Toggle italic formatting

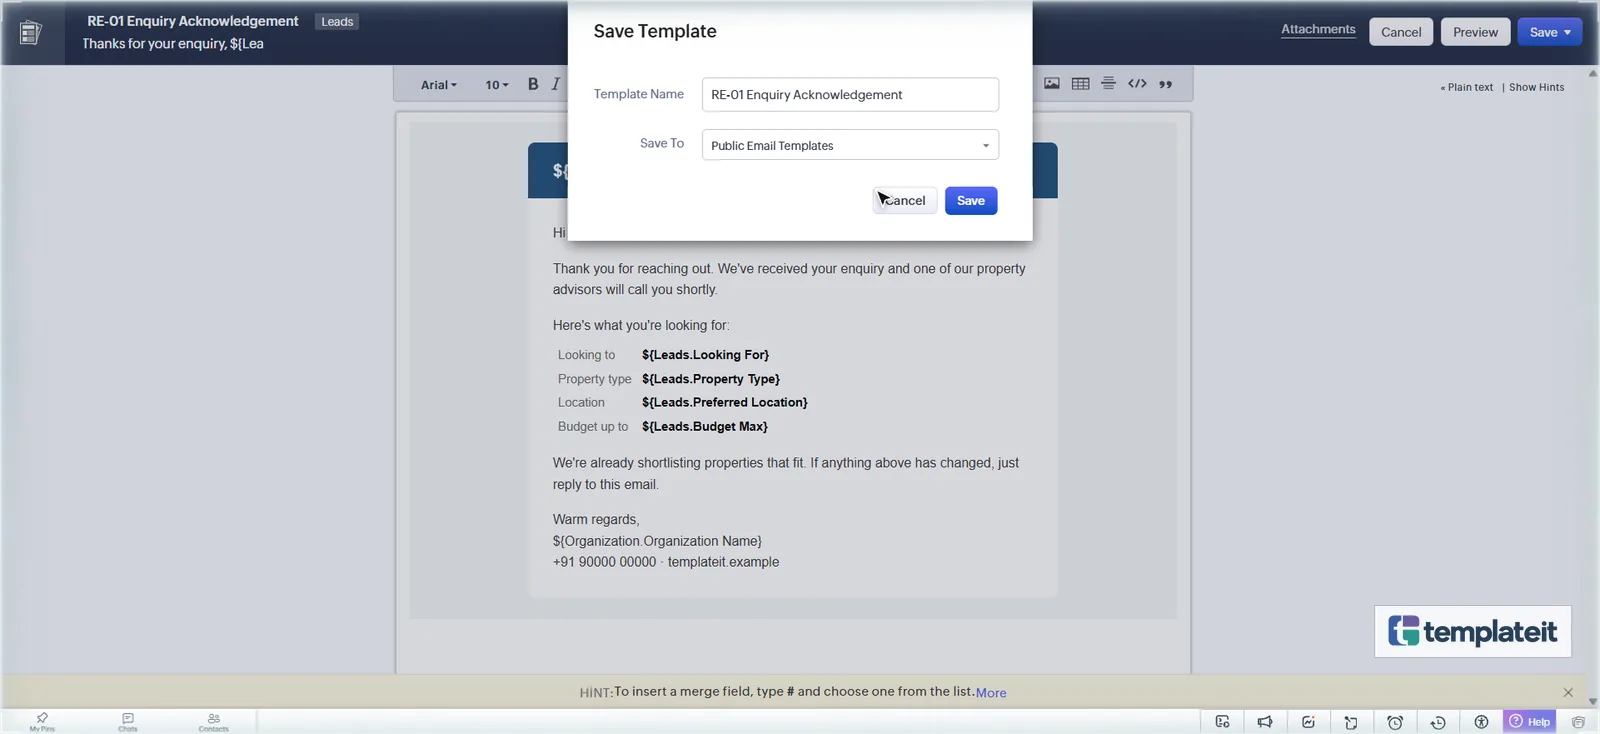pyautogui.click(x=556, y=84)
